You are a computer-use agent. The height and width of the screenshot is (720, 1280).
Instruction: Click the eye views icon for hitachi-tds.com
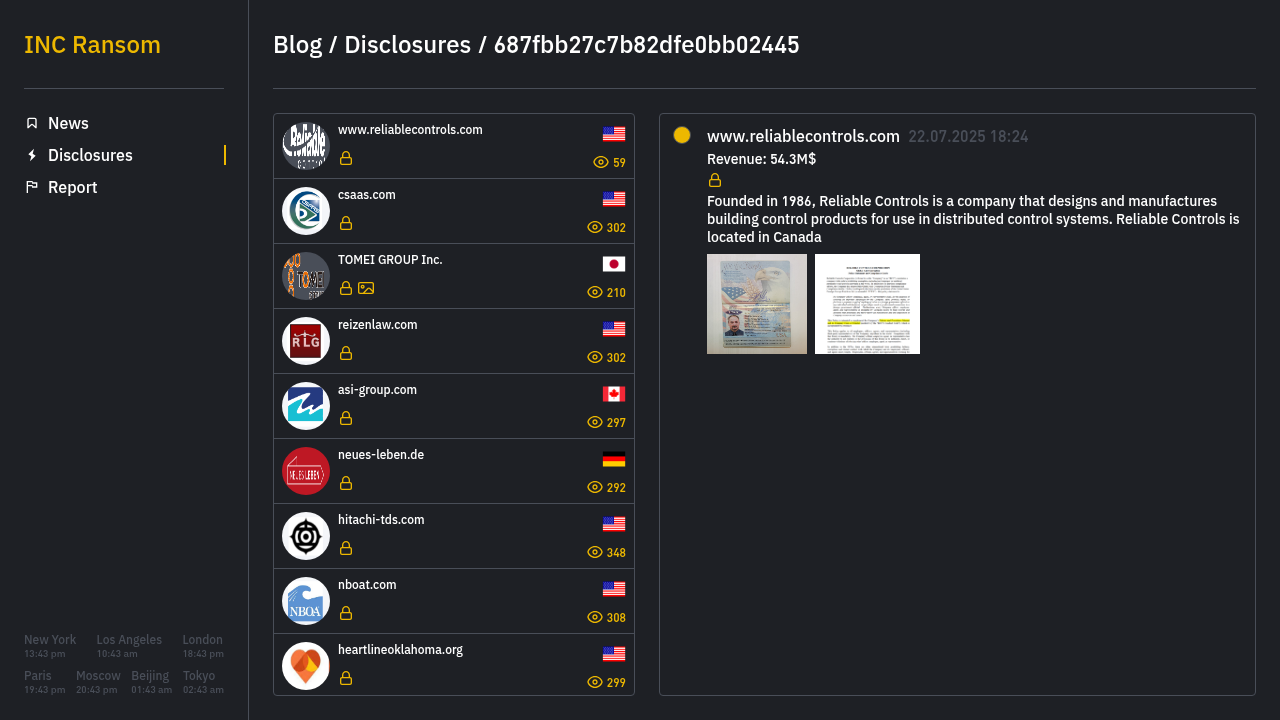pyautogui.click(x=595, y=552)
